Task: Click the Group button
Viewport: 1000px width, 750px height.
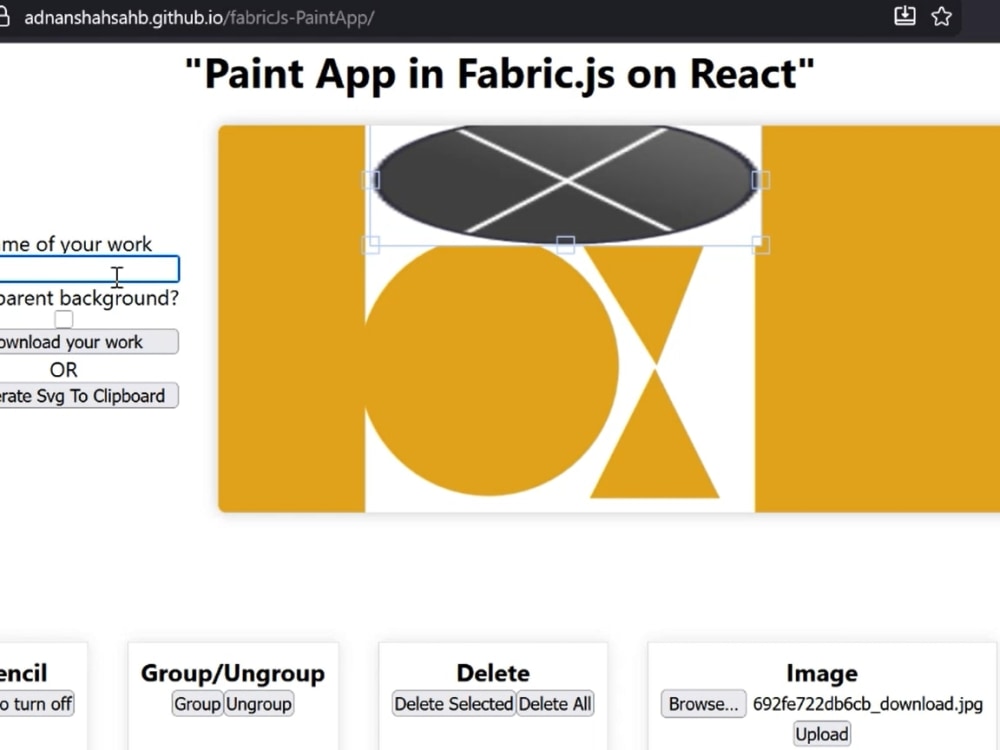Action: click(x=197, y=704)
